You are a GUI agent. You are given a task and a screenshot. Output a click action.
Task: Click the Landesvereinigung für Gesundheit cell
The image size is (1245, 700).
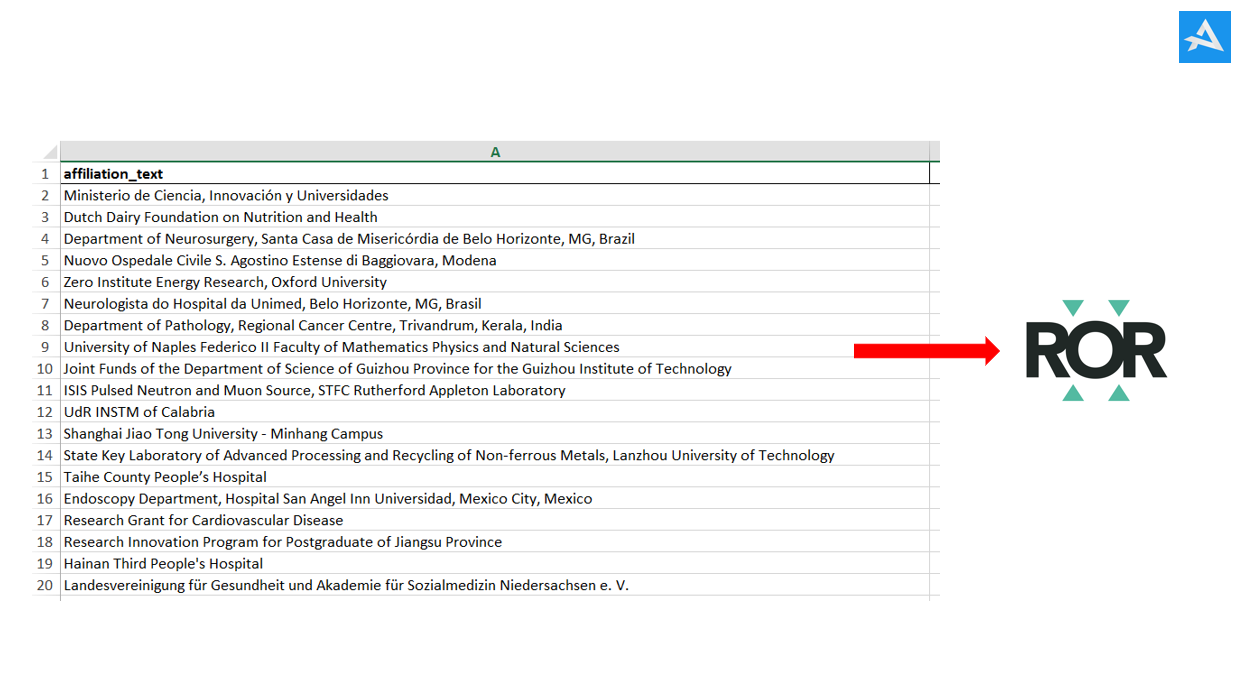tap(346, 585)
